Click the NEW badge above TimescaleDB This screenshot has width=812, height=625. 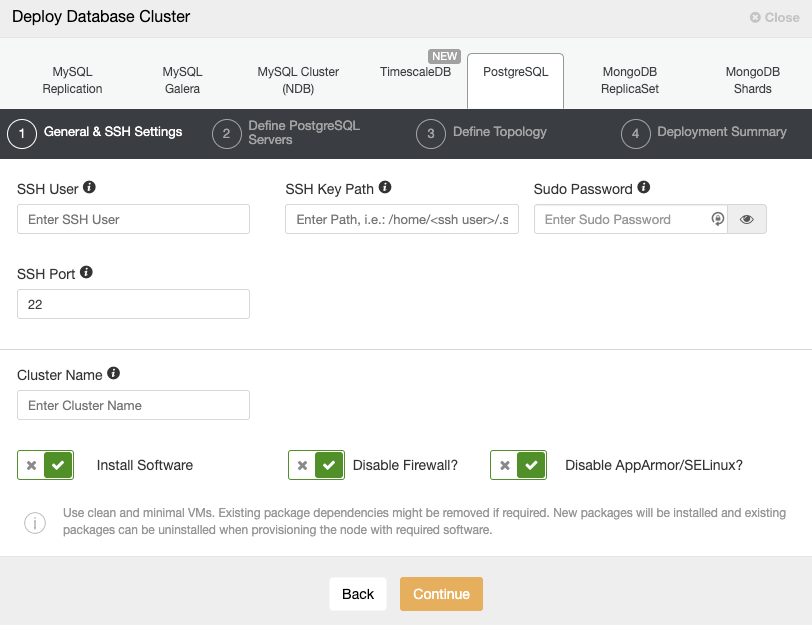pyautogui.click(x=444, y=56)
